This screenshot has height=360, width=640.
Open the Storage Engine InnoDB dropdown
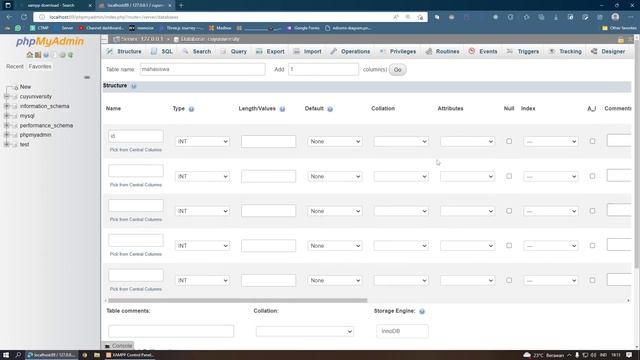tap(402, 331)
